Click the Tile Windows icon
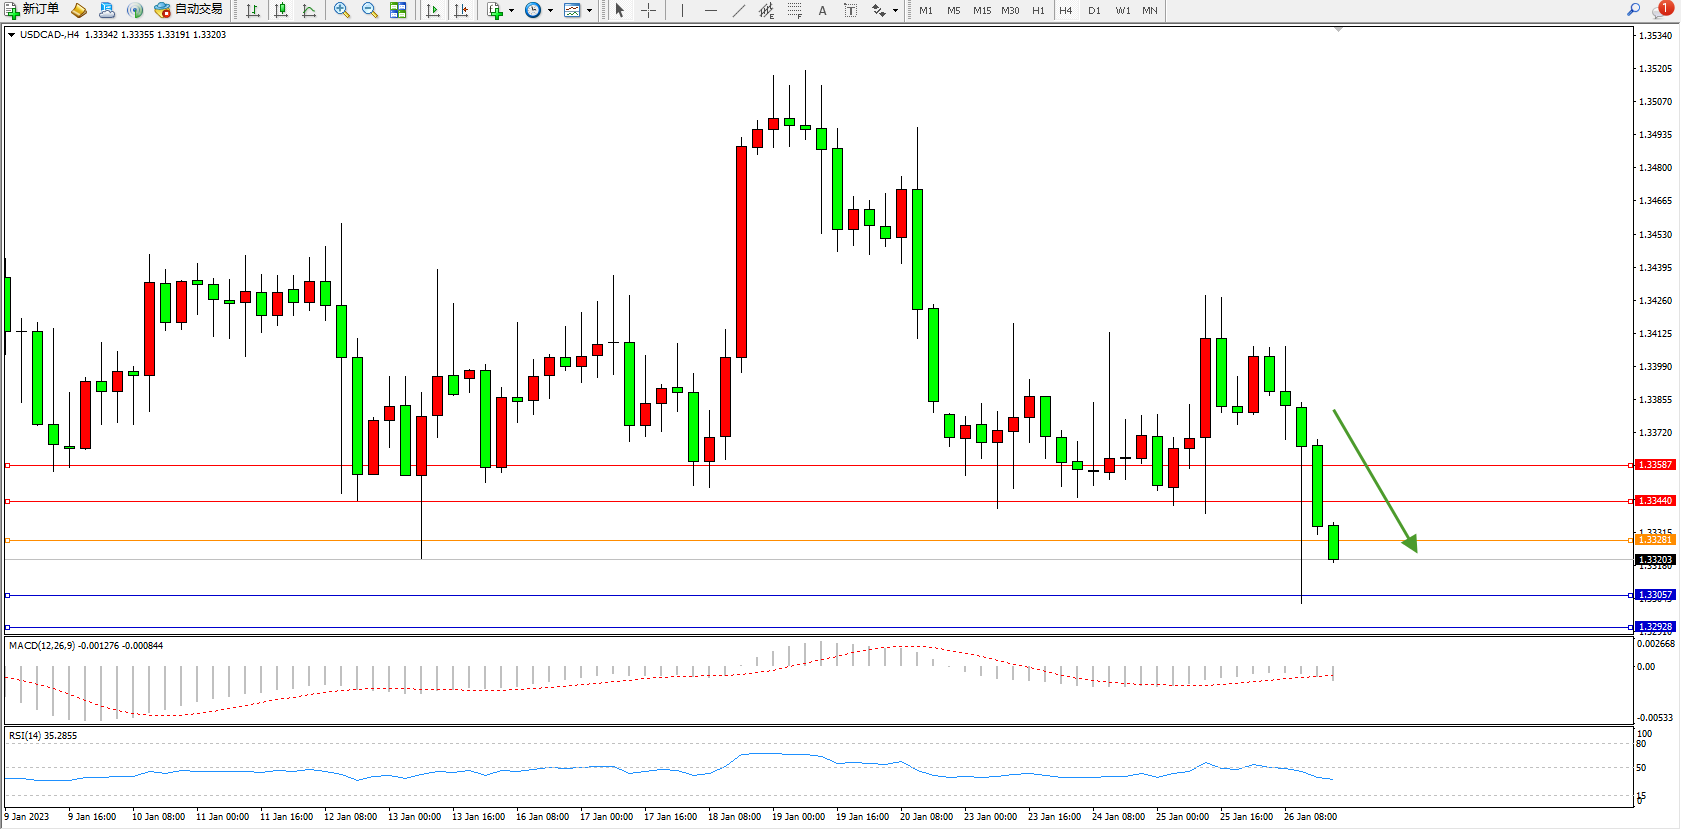This screenshot has height=830, width=1681. point(398,10)
